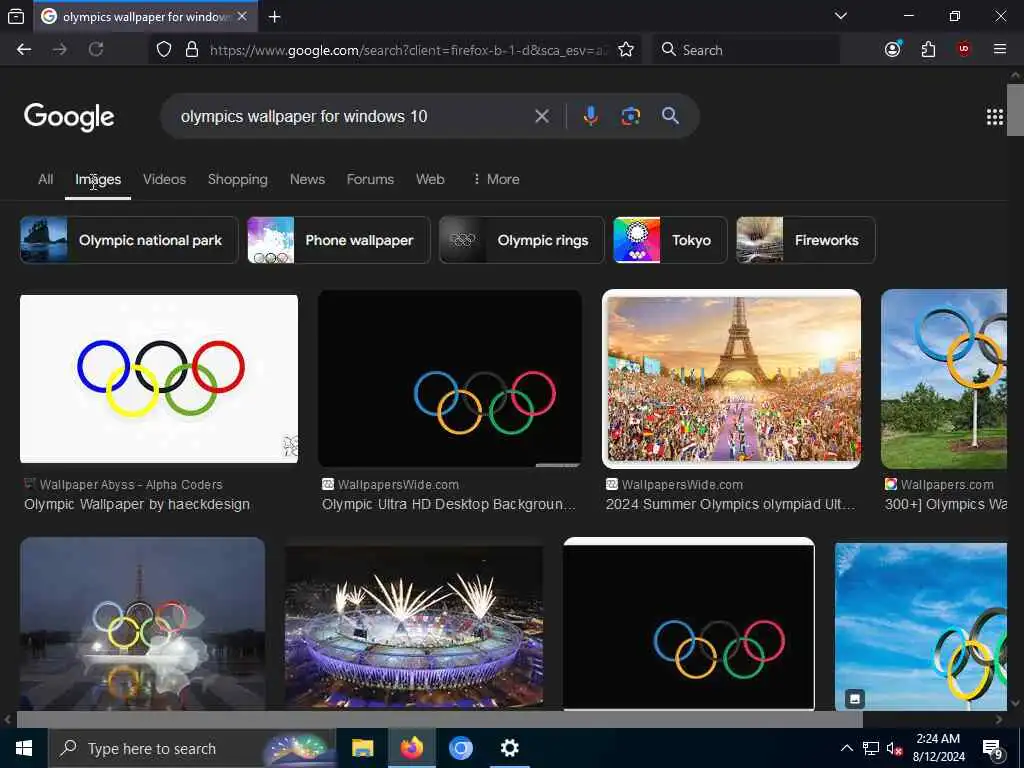The height and width of the screenshot is (768, 1024).
Task: Filter by Olympic rings chip
Action: [x=521, y=240]
